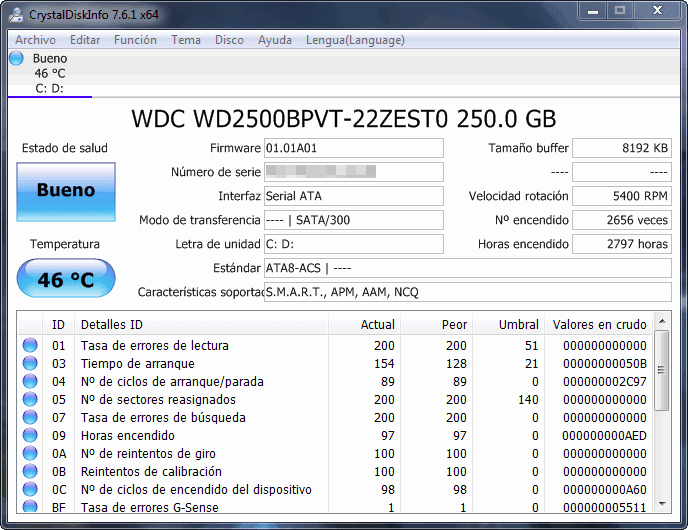Click status orb for attribute 07
This screenshot has width=688, height=530.
30,417
